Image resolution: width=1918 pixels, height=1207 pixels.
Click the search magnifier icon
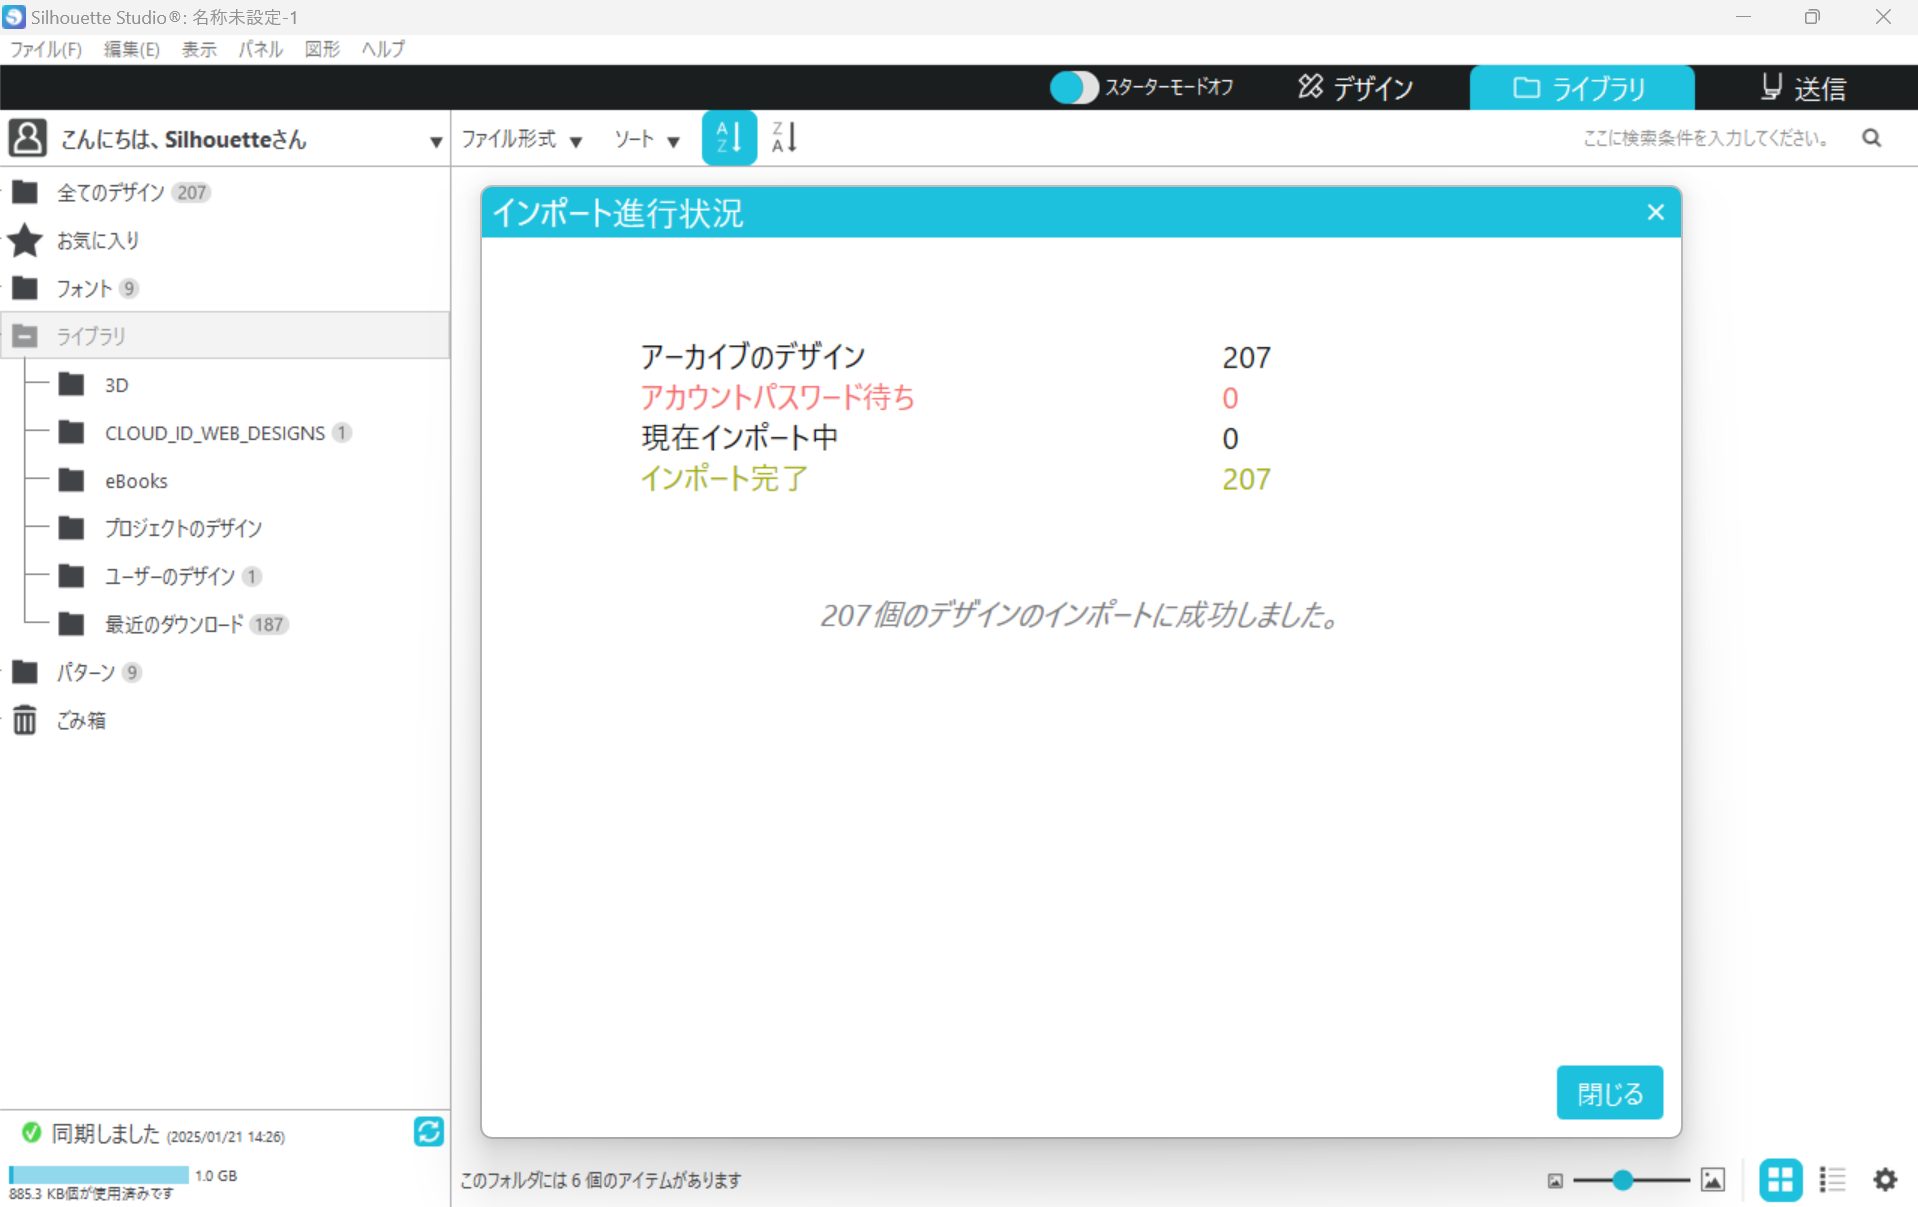click(1872, 138)
